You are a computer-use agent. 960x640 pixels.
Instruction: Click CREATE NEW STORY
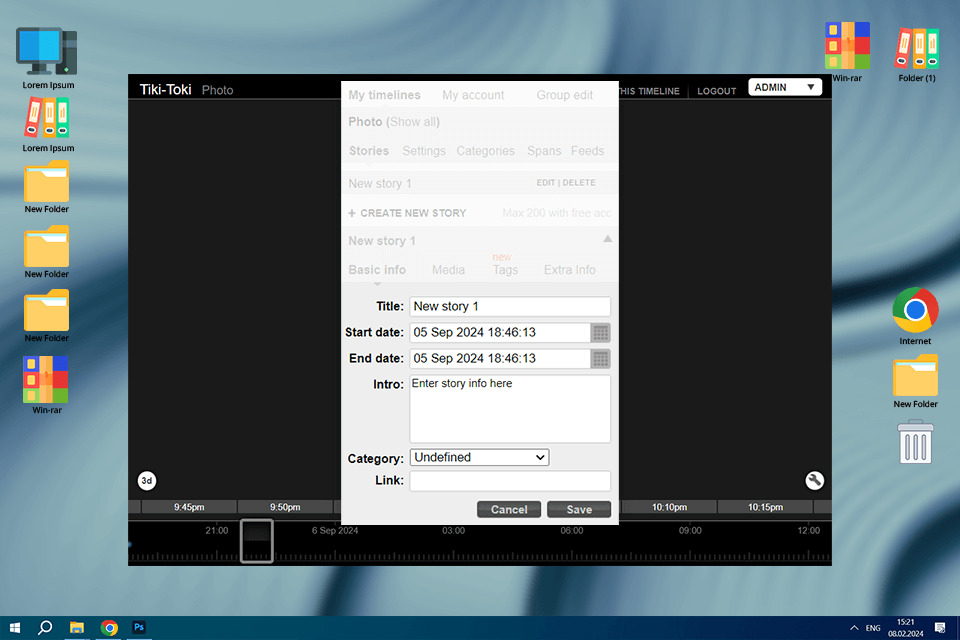407,213
